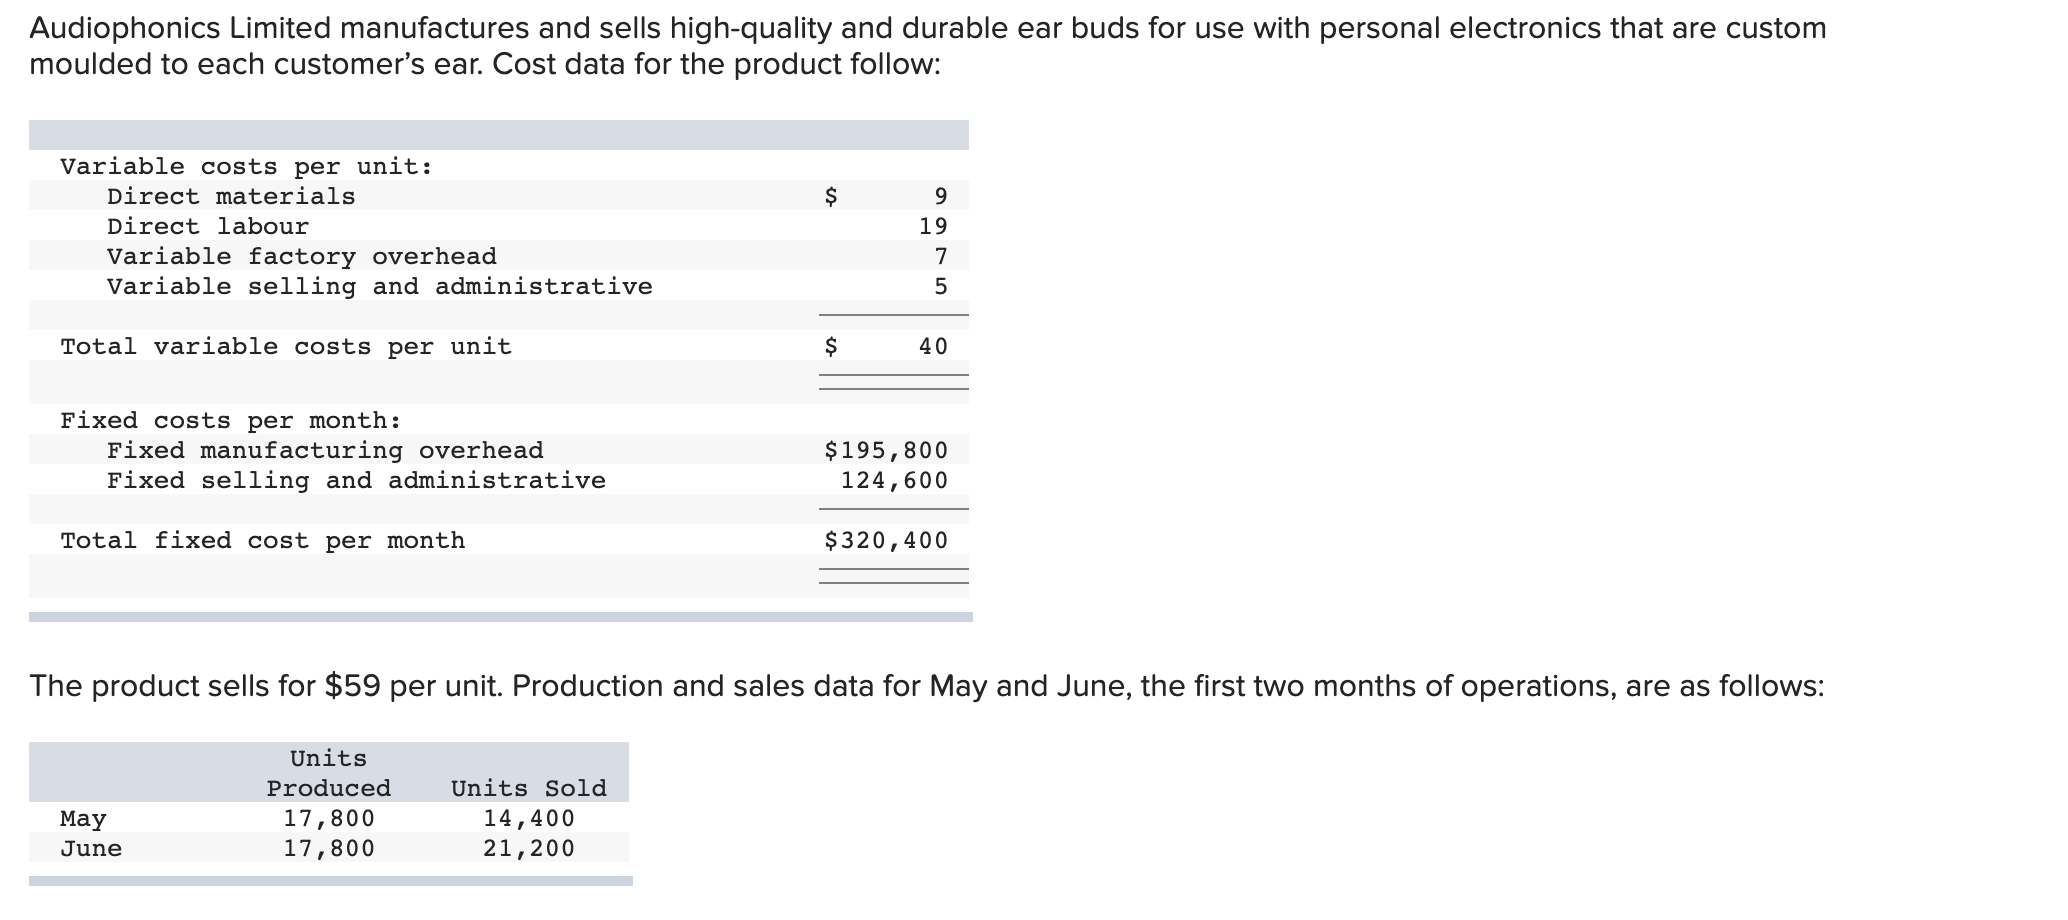Click May units sold value 14,400
Screen dimensions: 2068x920
pyautogui.click(x=529, y=818)
